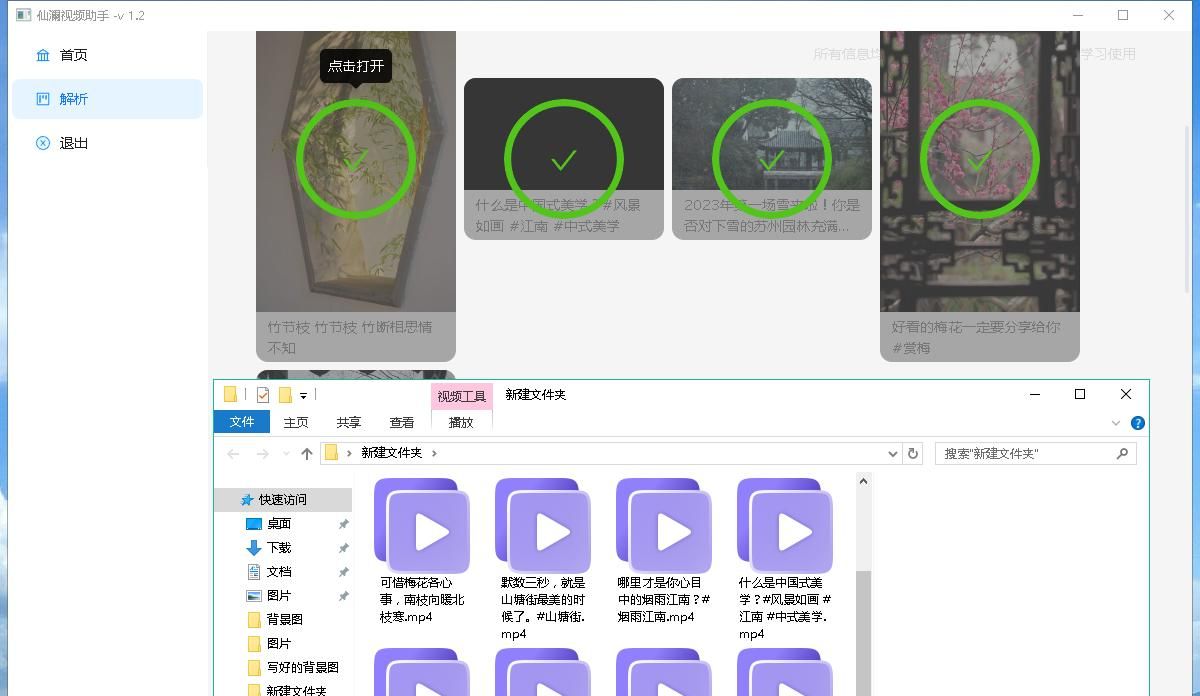
Task: Click green checkmark on 什么是中国式美学 card
Action: [564, 159]
